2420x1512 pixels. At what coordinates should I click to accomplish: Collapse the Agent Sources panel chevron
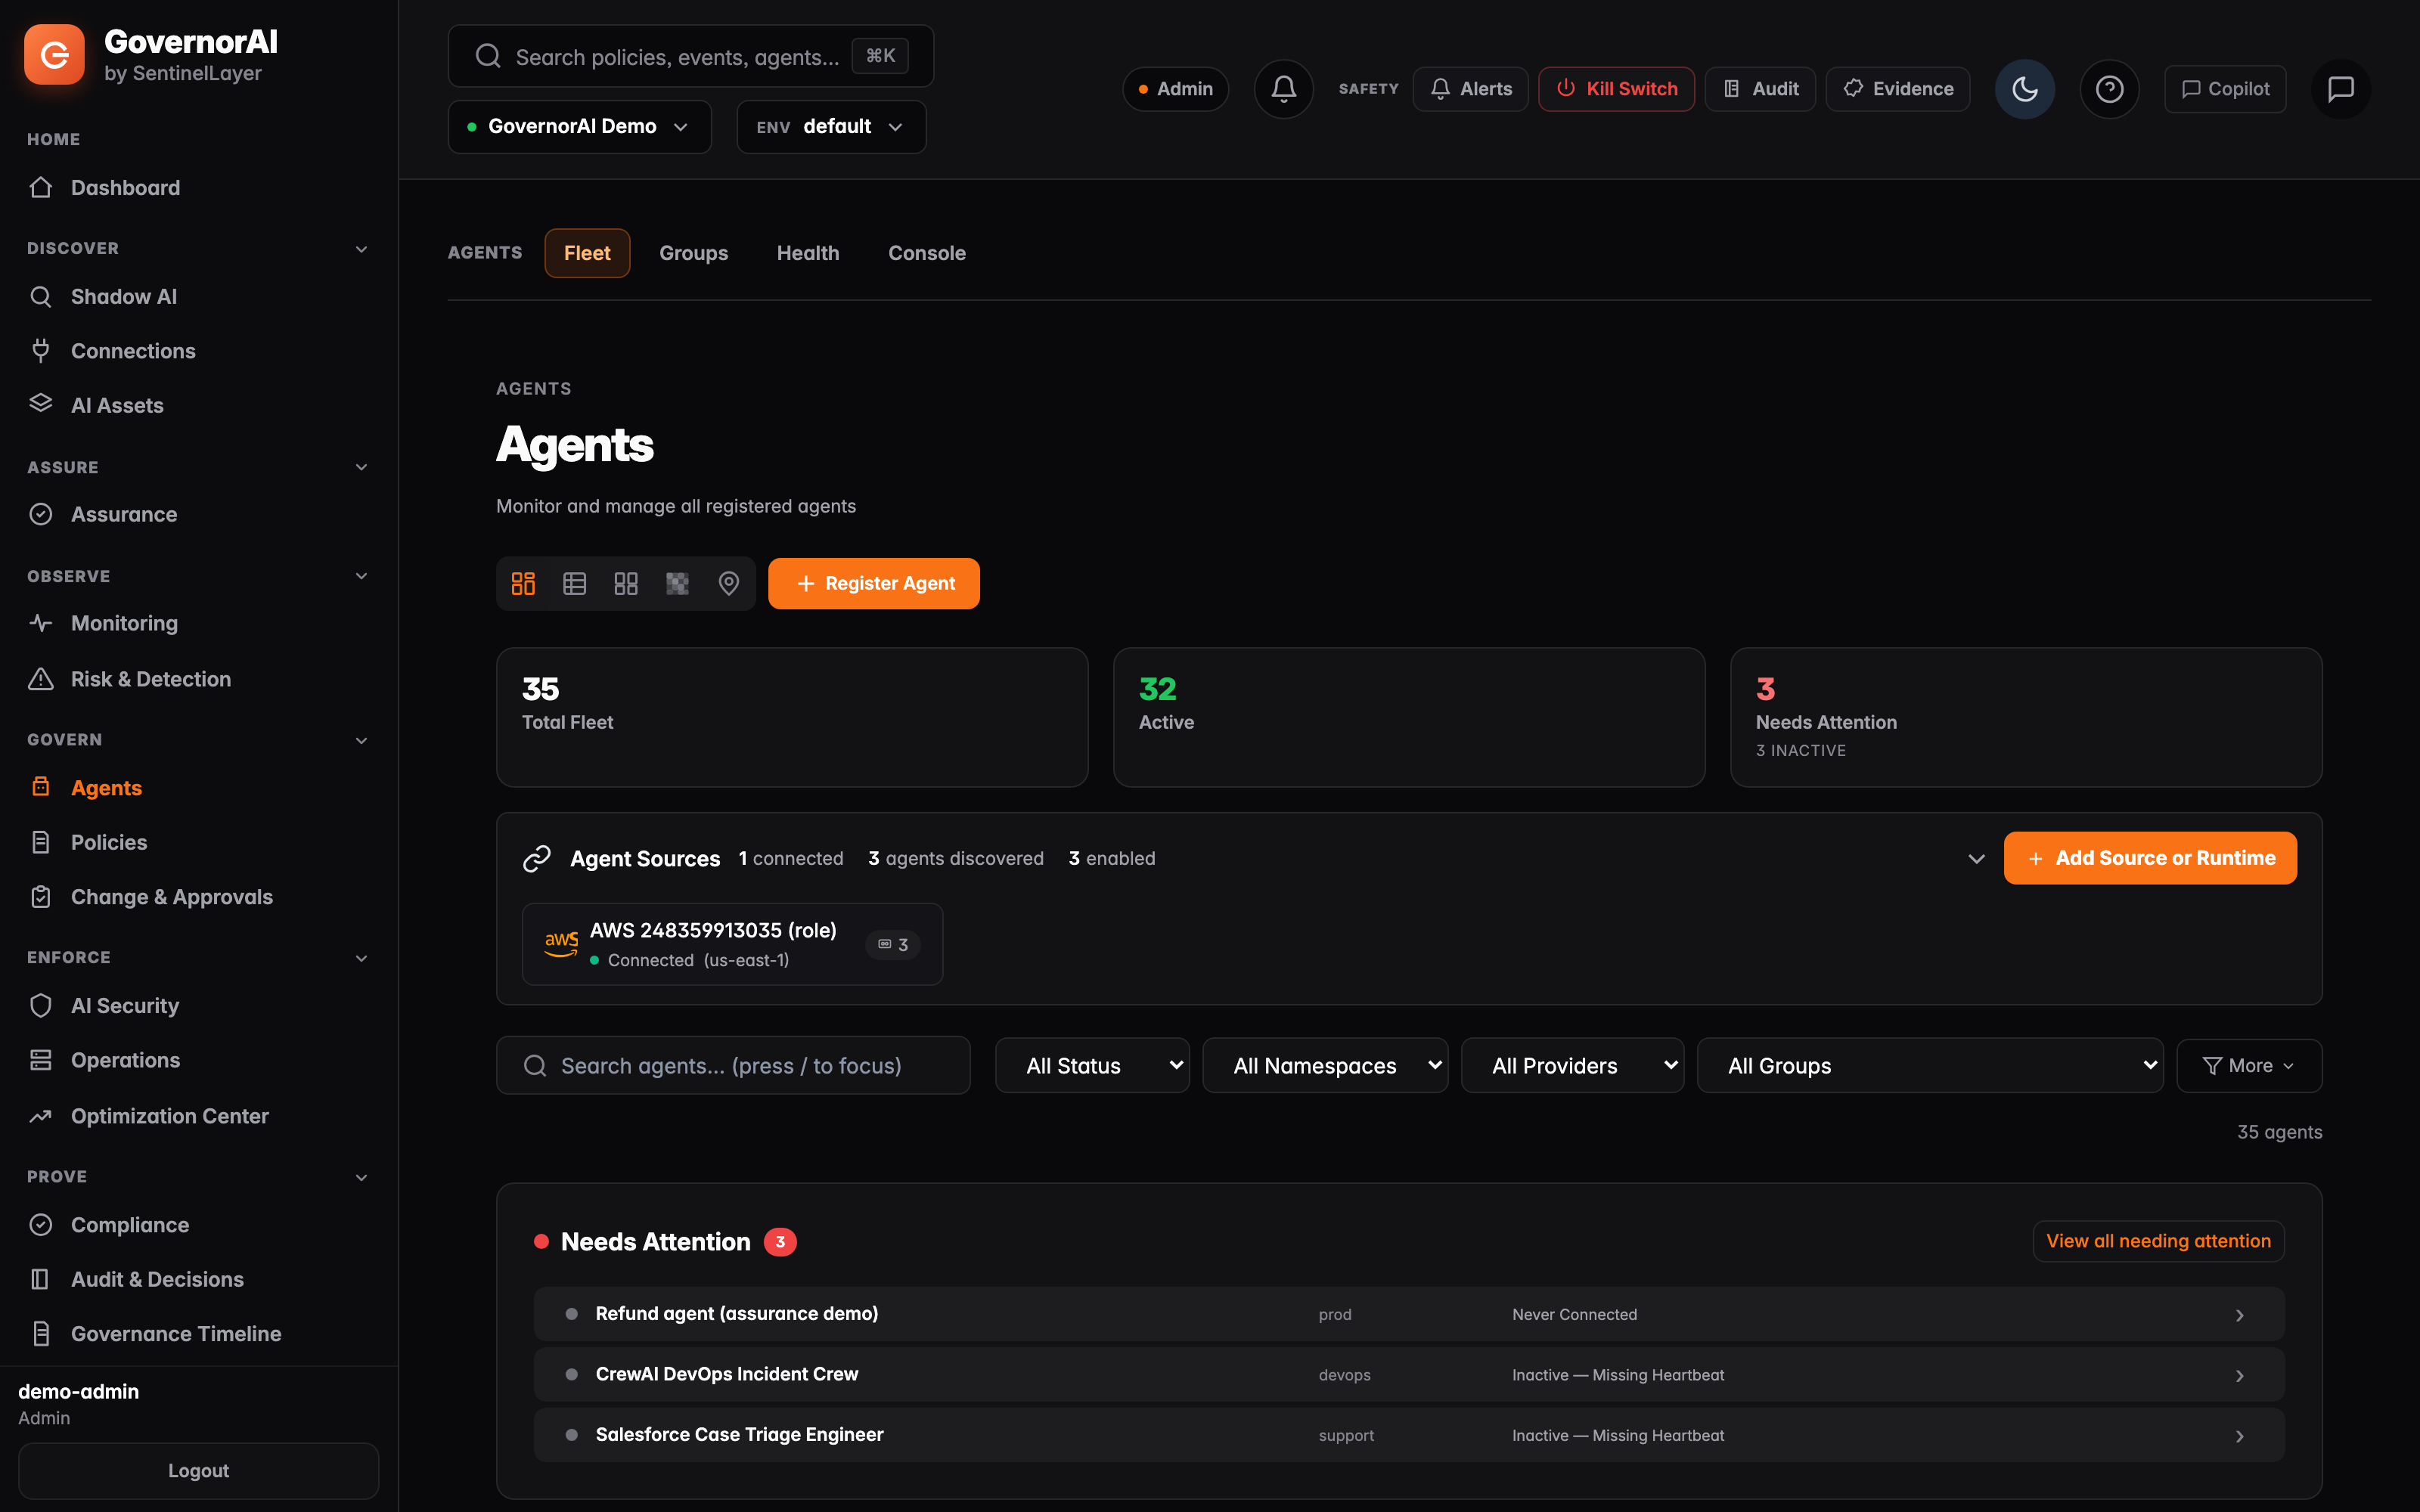coord(1976,859)
